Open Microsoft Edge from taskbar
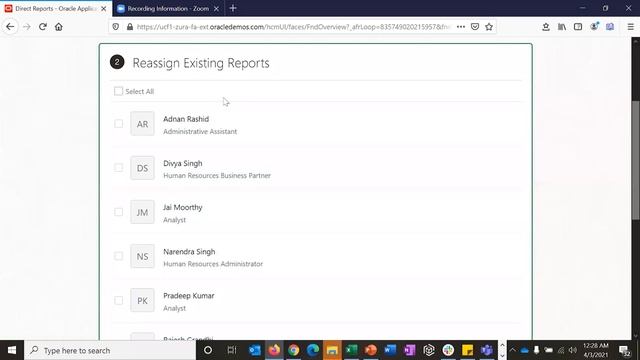640x360 pixels. coord(313,350)
